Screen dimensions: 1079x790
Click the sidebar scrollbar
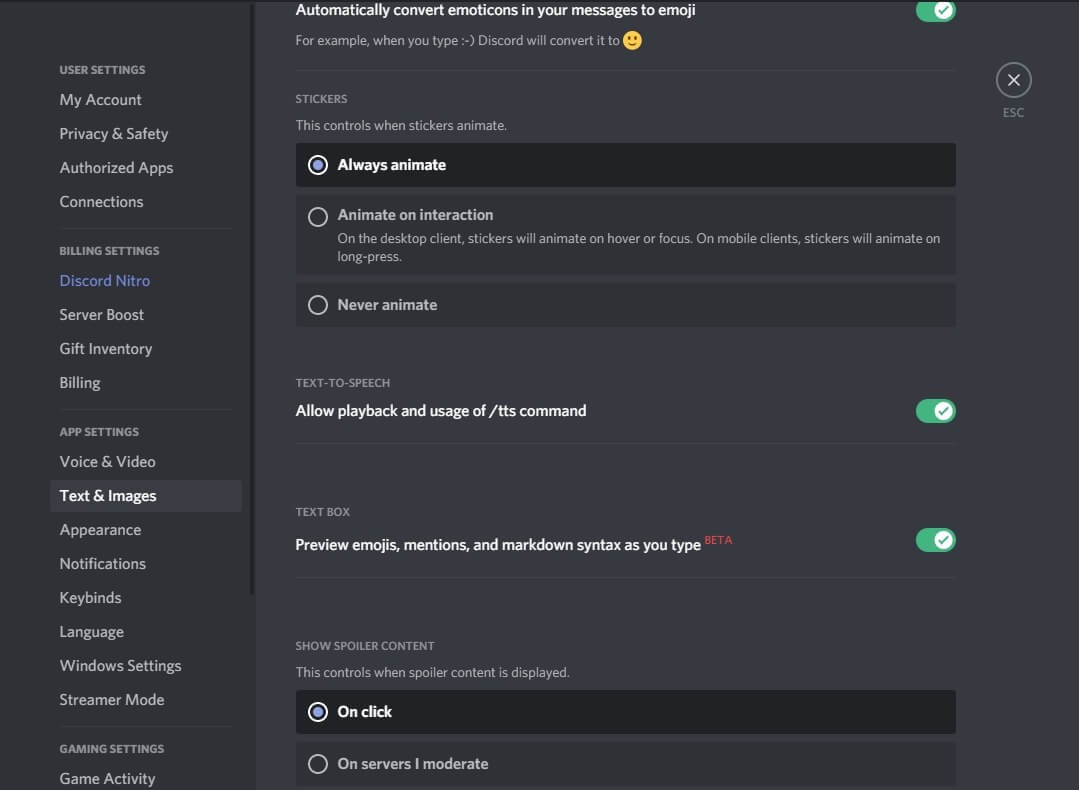coord(252,300)
